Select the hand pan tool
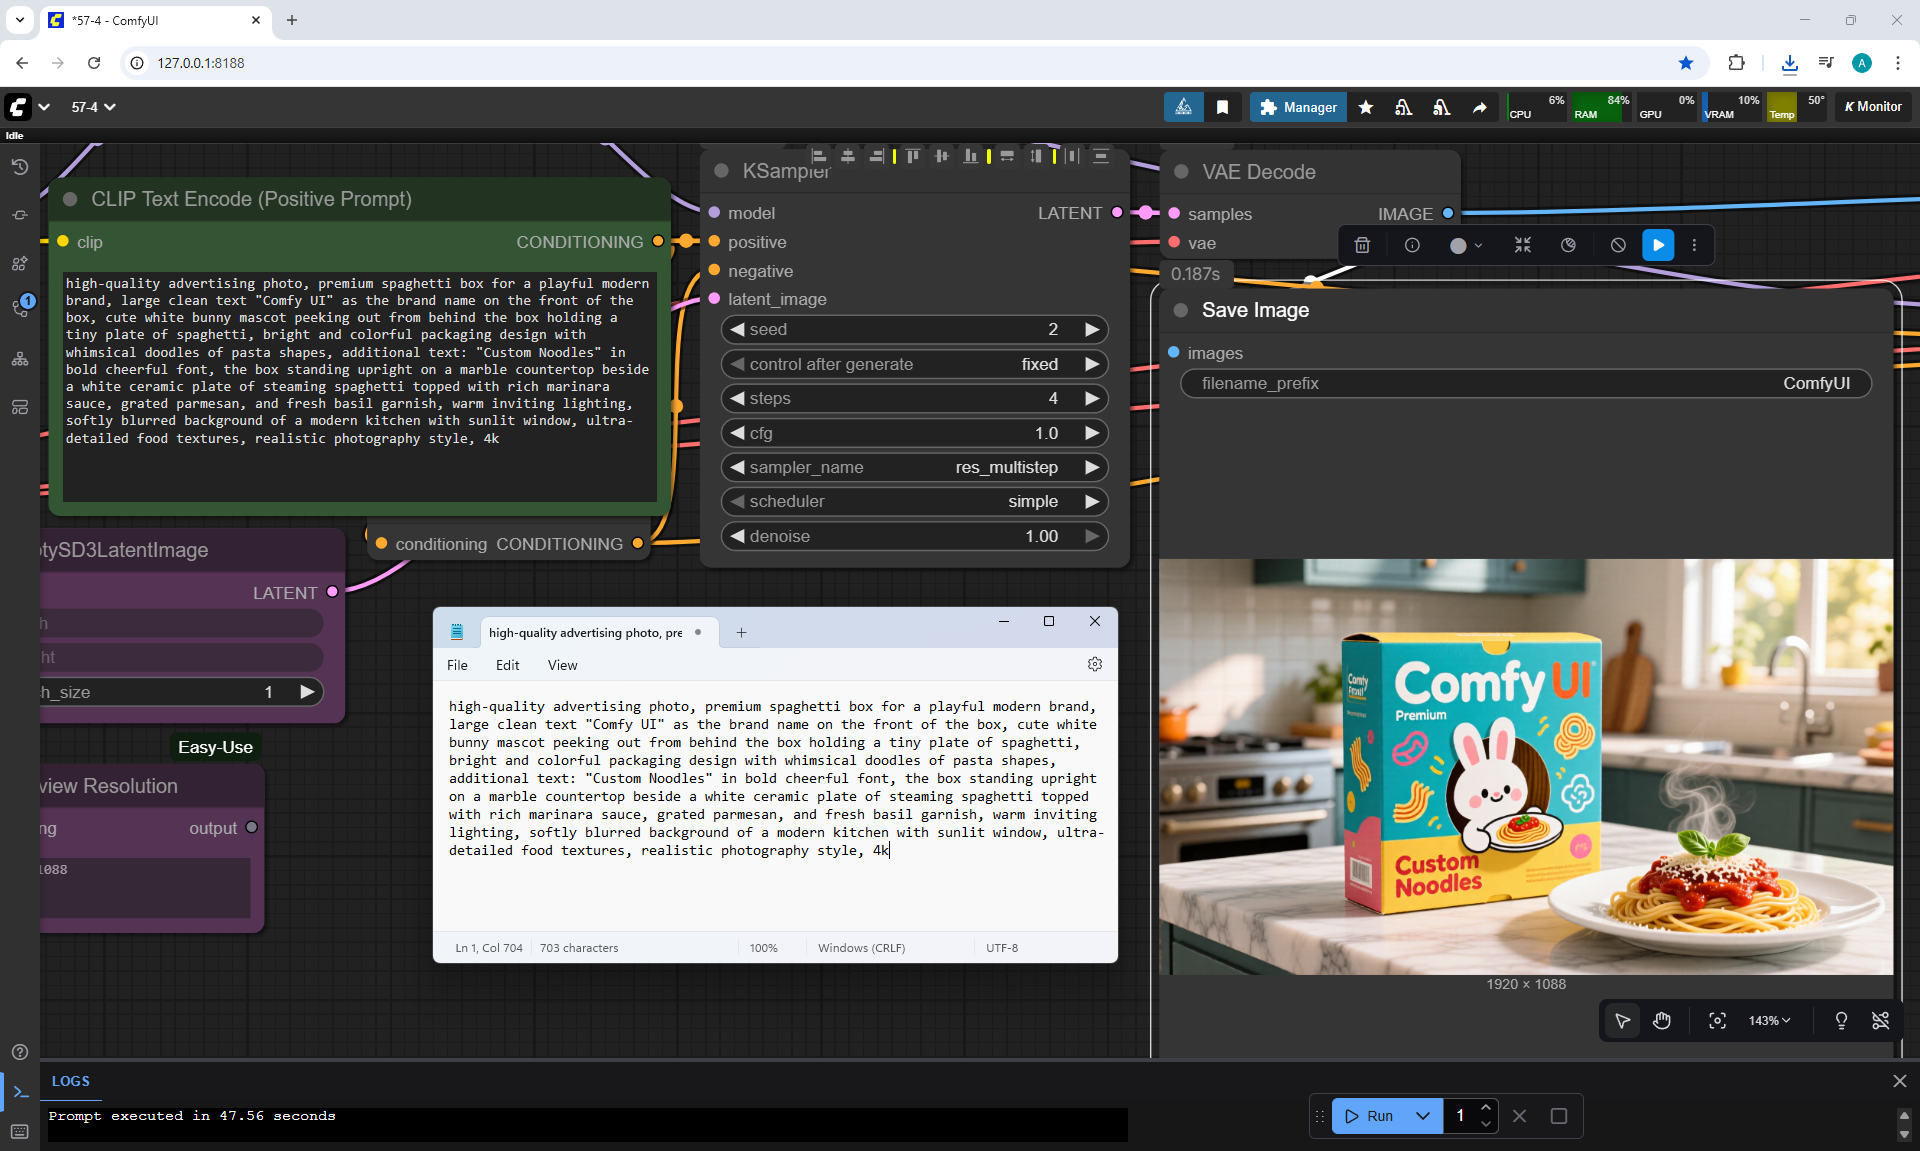 (1662, 1021)
